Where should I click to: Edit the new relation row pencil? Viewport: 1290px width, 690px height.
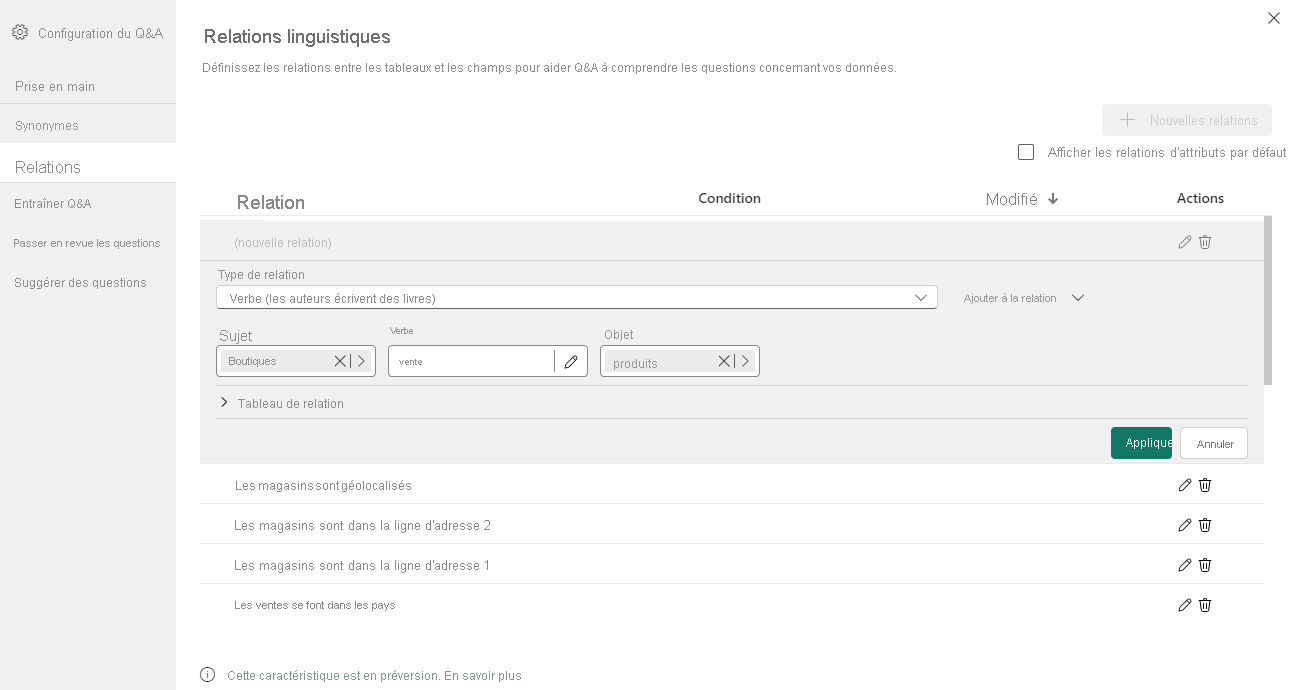[x=1185, y=242]
